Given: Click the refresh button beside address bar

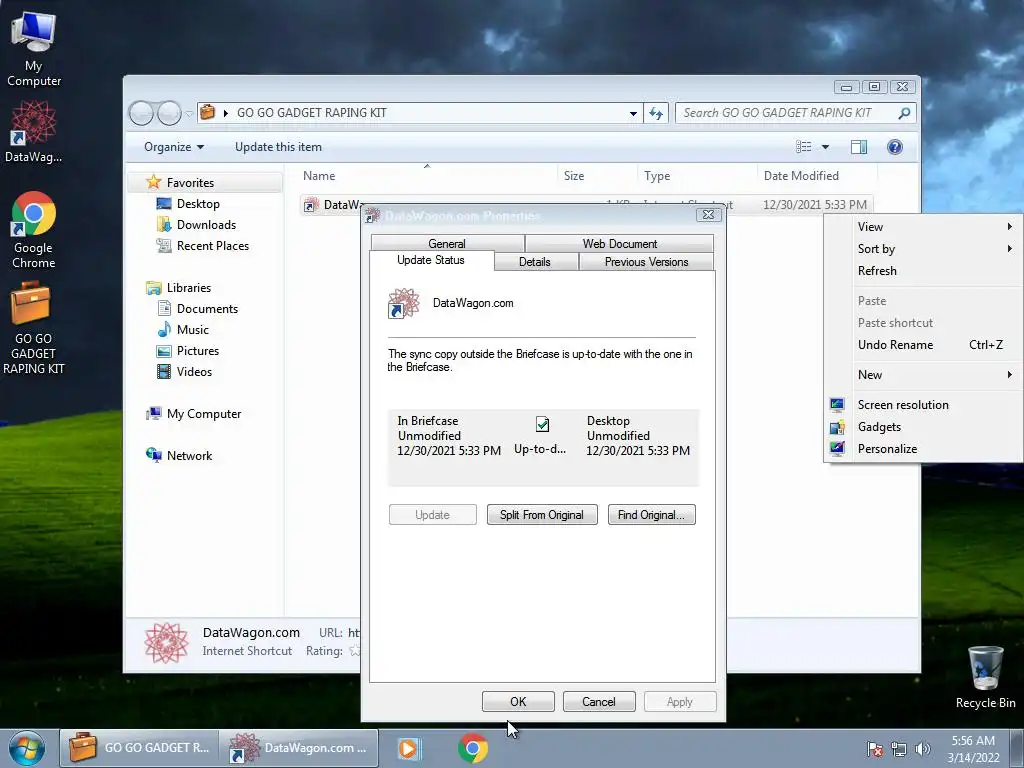Looking at the screenshot, I should click(656, 113).
